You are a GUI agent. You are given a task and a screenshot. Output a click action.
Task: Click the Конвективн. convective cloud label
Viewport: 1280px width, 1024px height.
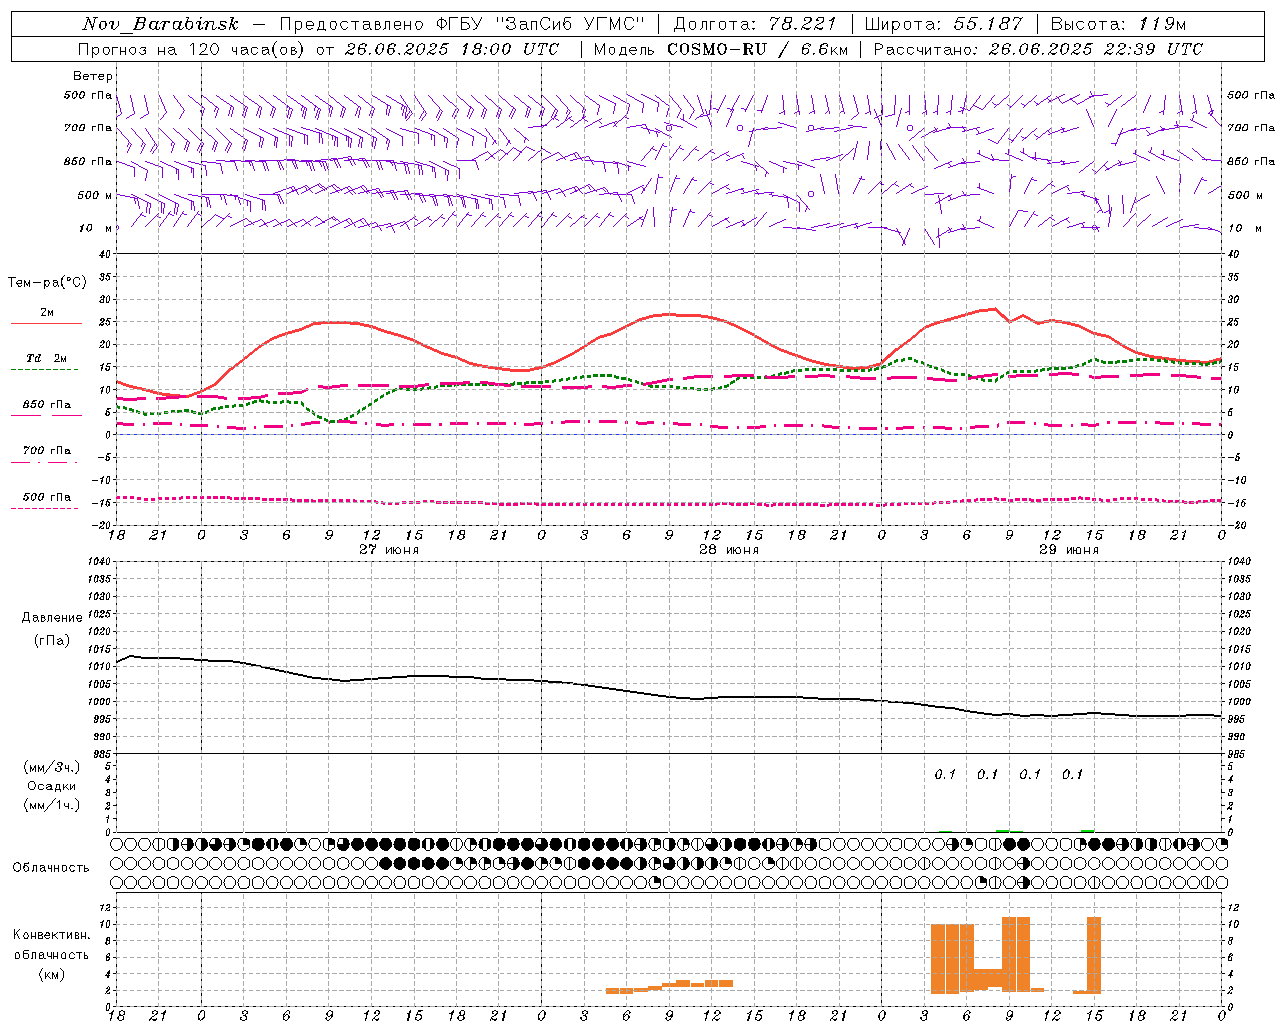51,935
